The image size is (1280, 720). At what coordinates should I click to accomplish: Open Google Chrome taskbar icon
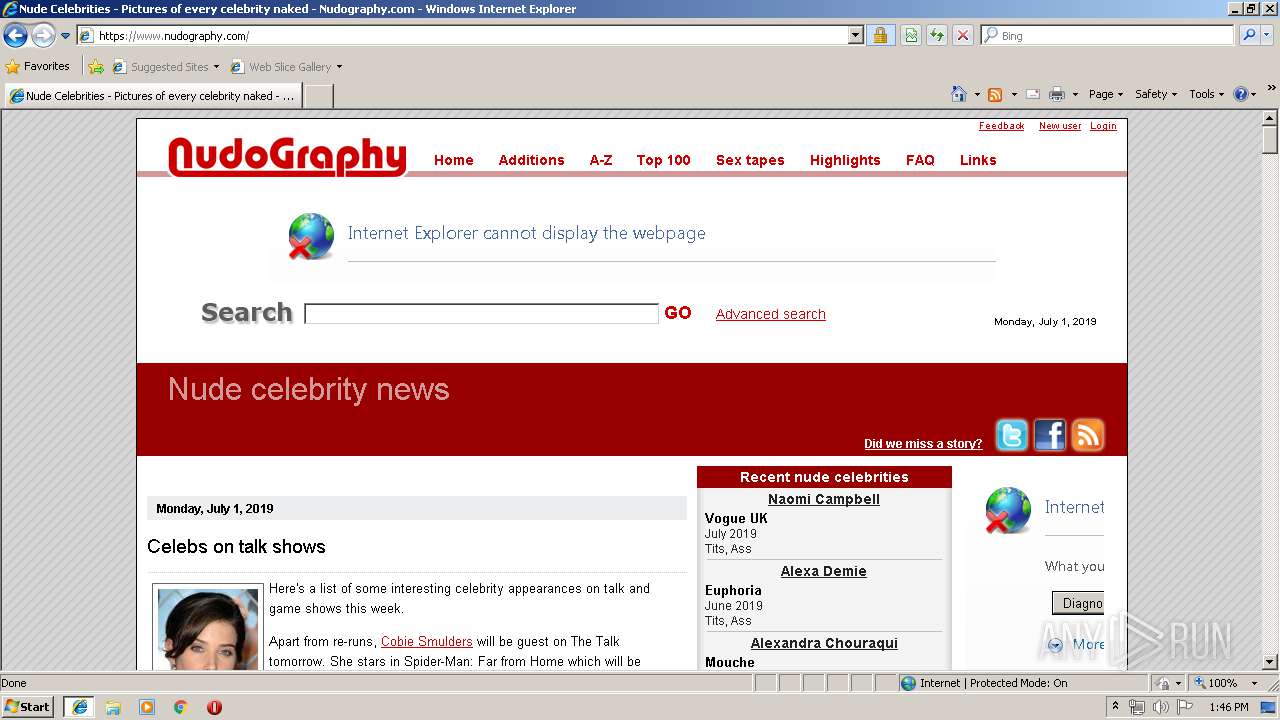coord(180,707)
